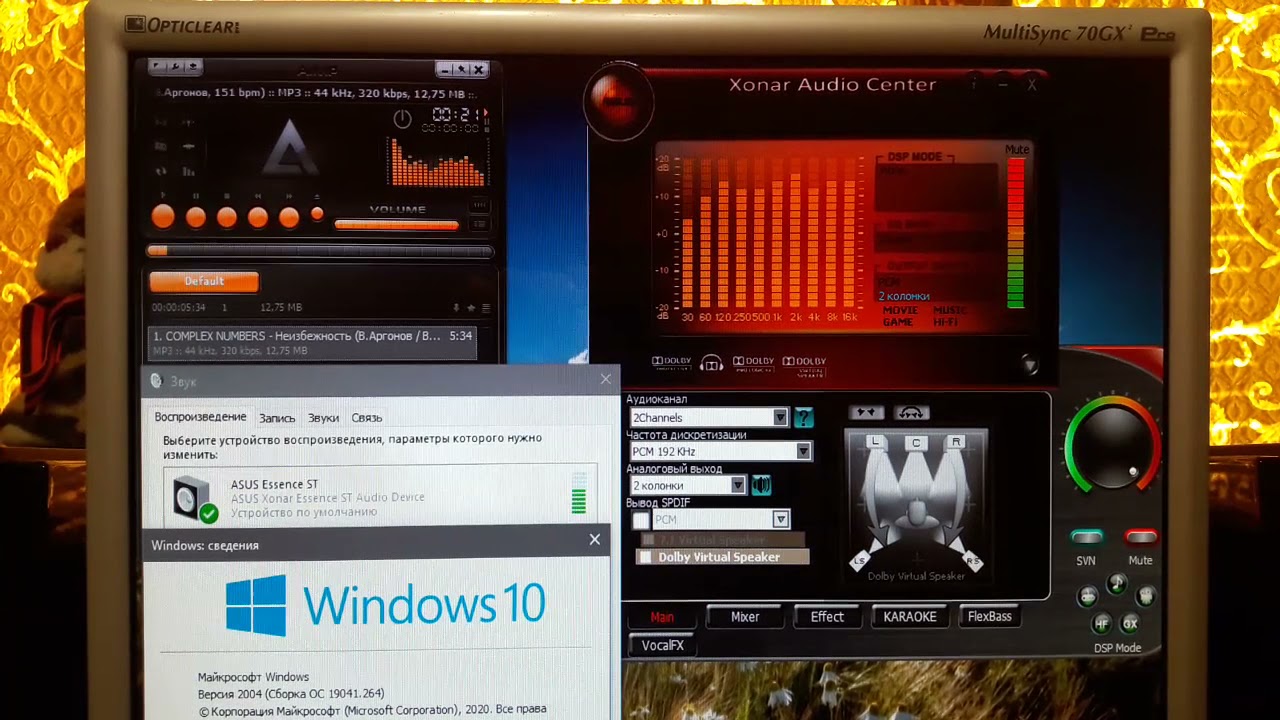Click the Xonar ASUS round logo button
The width and height of the screenshot is (1280, 720).
[620, 100]
